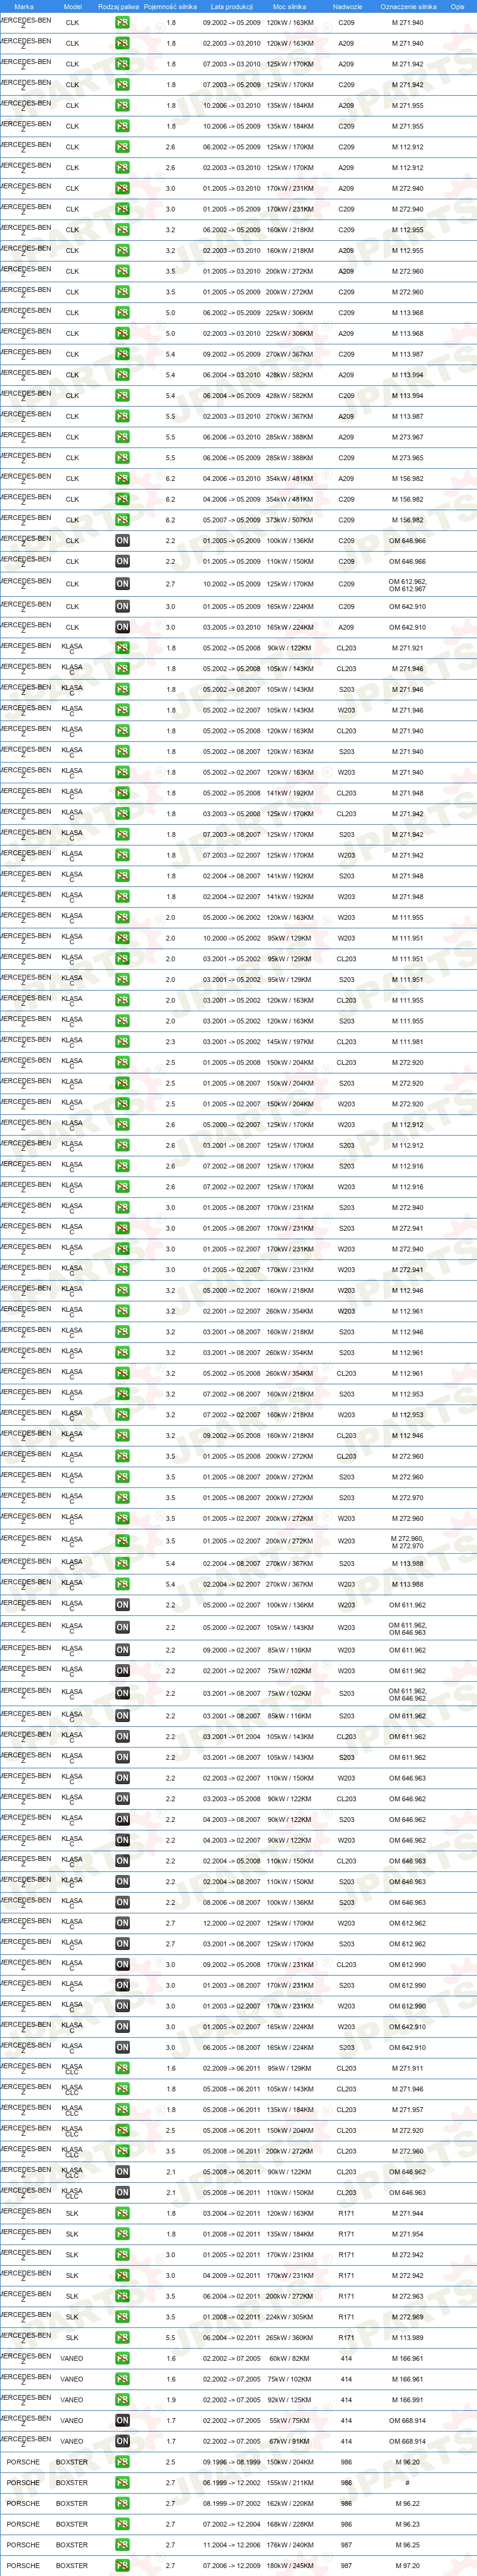
Task: Click the 265kW / 360KM power cell
Action: pos(290,2337)
